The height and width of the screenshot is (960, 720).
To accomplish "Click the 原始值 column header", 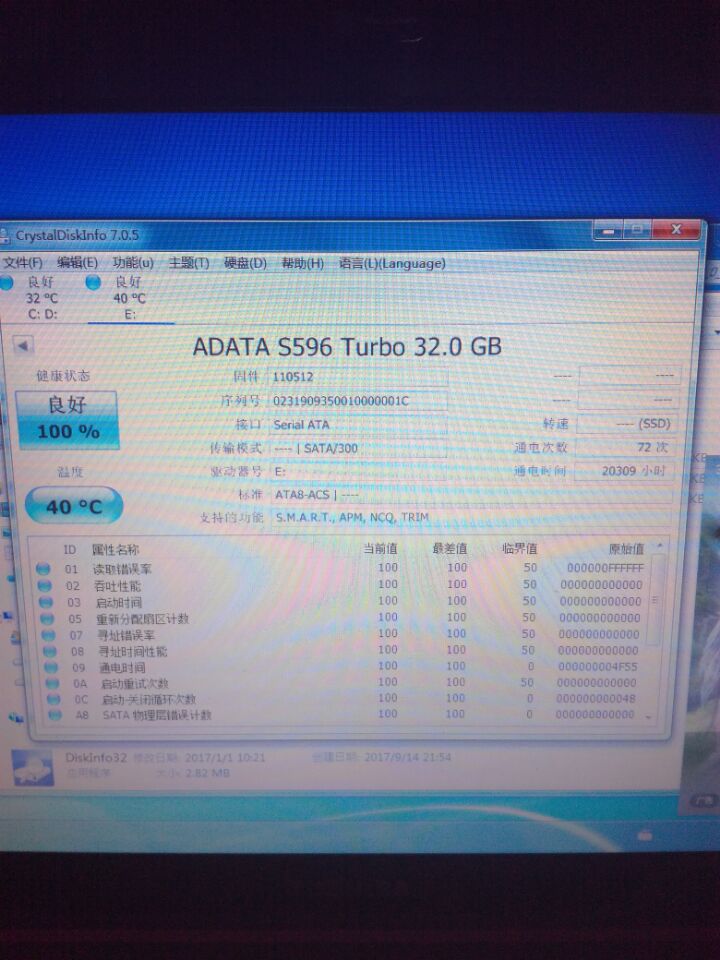I will pos(626,549).
